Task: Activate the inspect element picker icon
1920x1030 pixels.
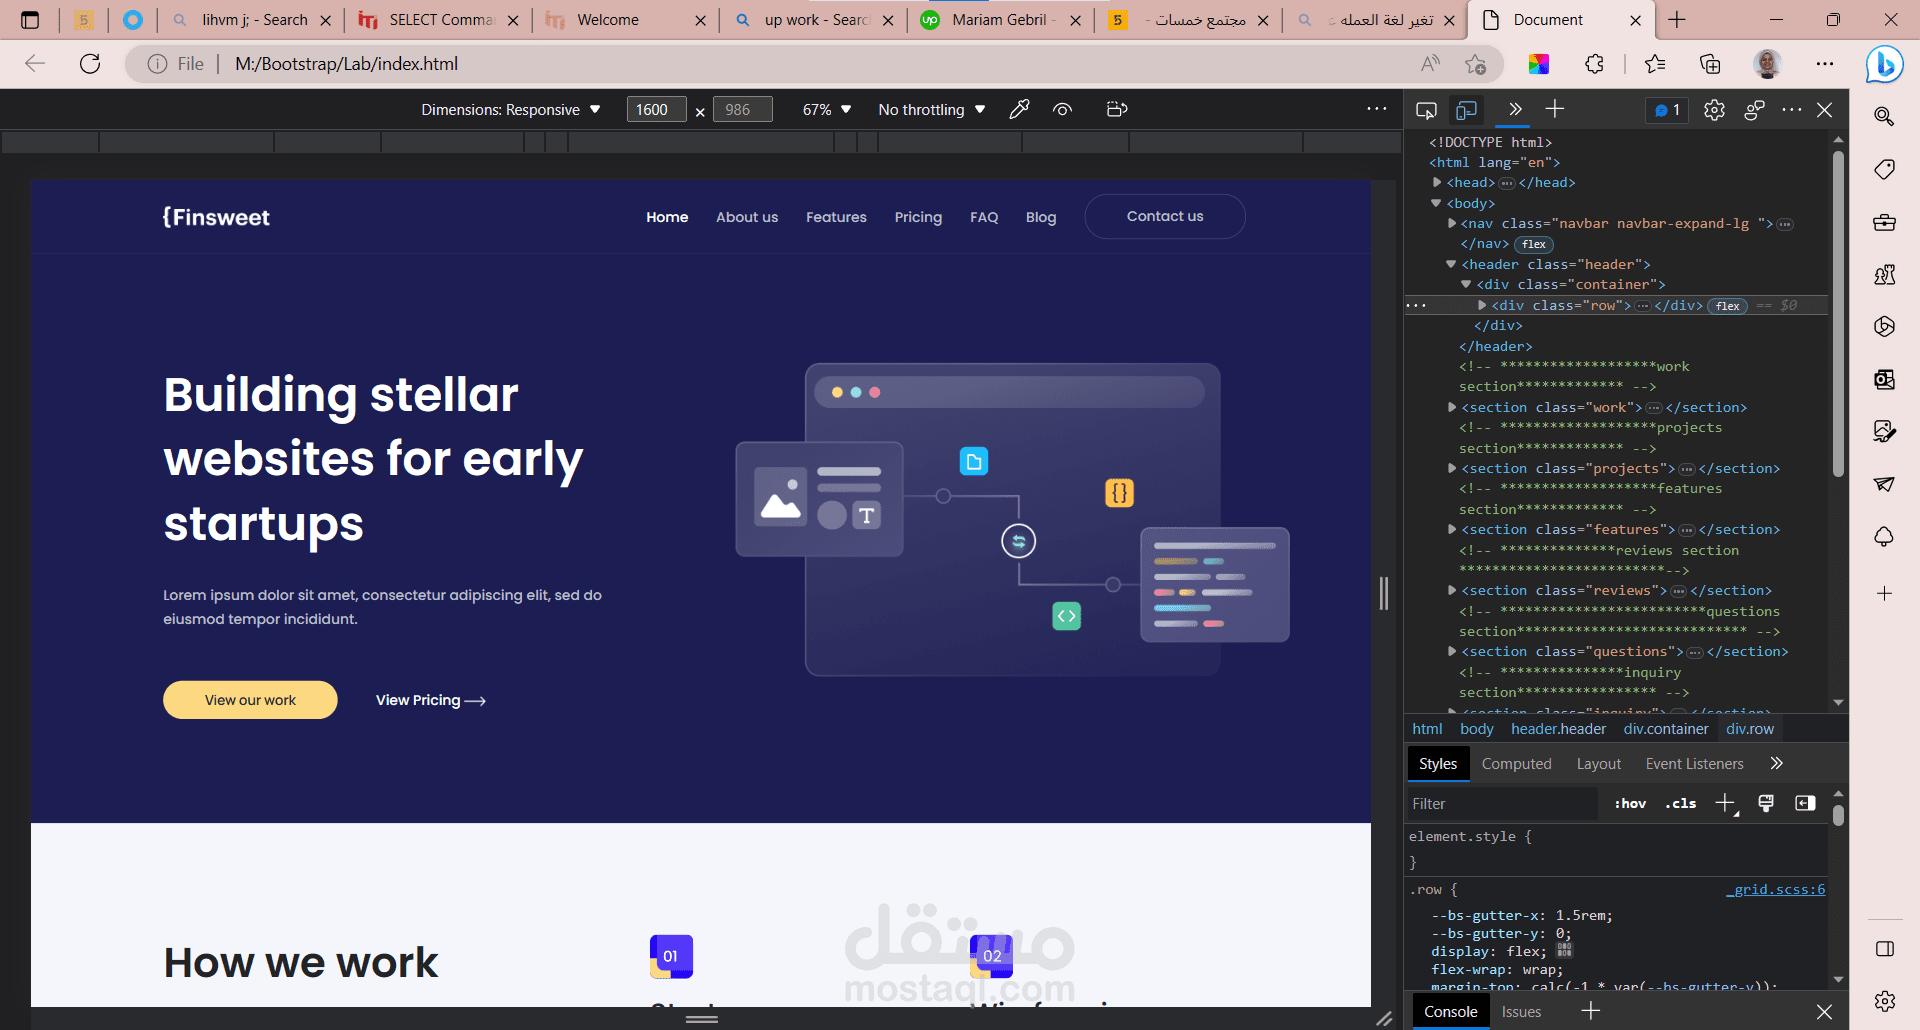Action: pos(1427,110)
